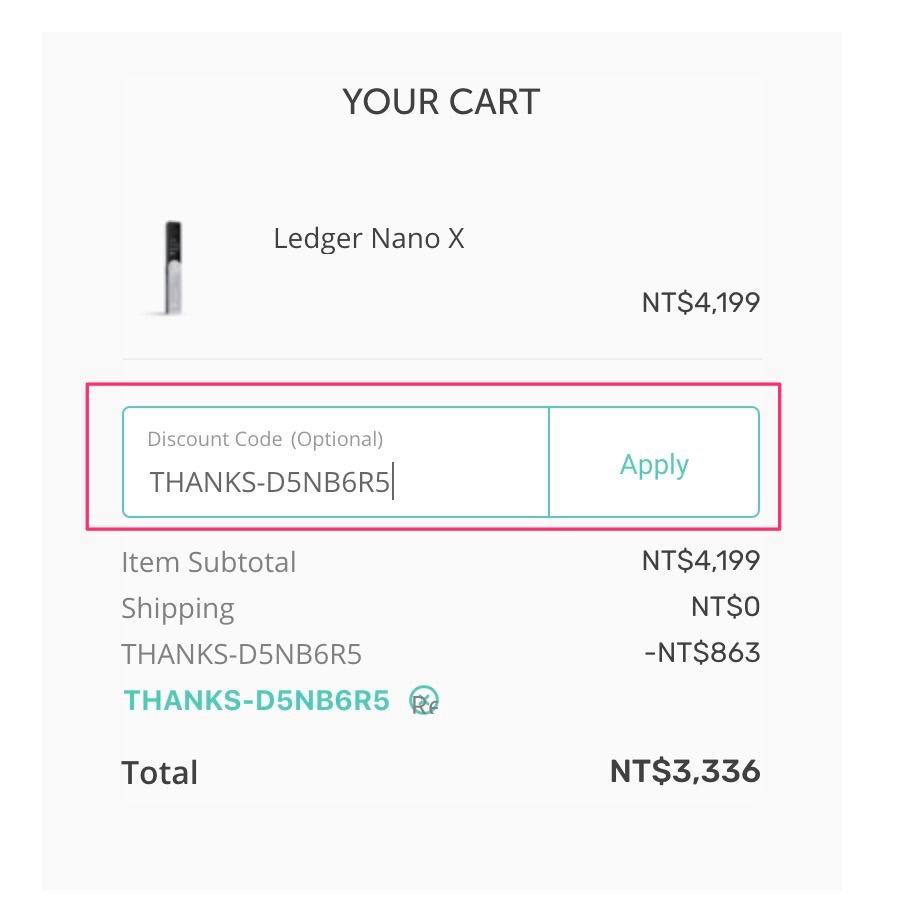The width and height of the screenshot is (900, 922).
Task: Place cursor in typed THANKS-D5NB6R5 text
Action: point(270,482)
